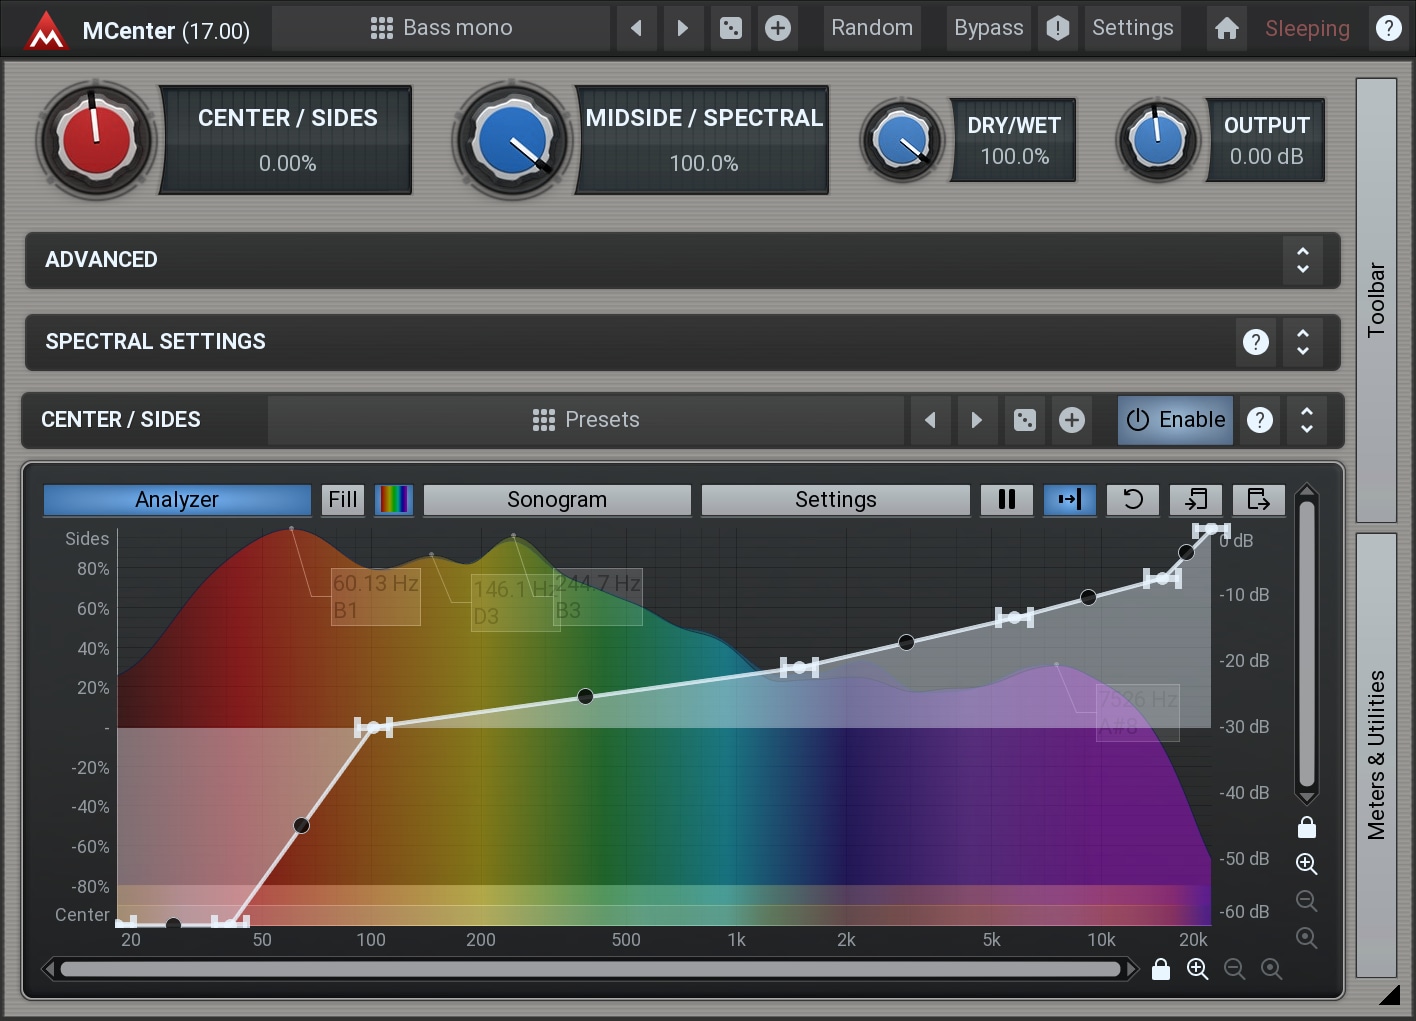Toggle the Fill option for the analyzer
Viewport: 1416px width, 1021px height.
(342, 499)
